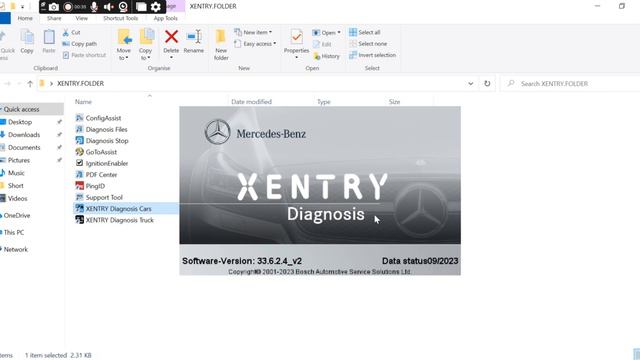The image size is (640, 360).
Task: Open the Short folder in Quick access
Action: point(16,186)
